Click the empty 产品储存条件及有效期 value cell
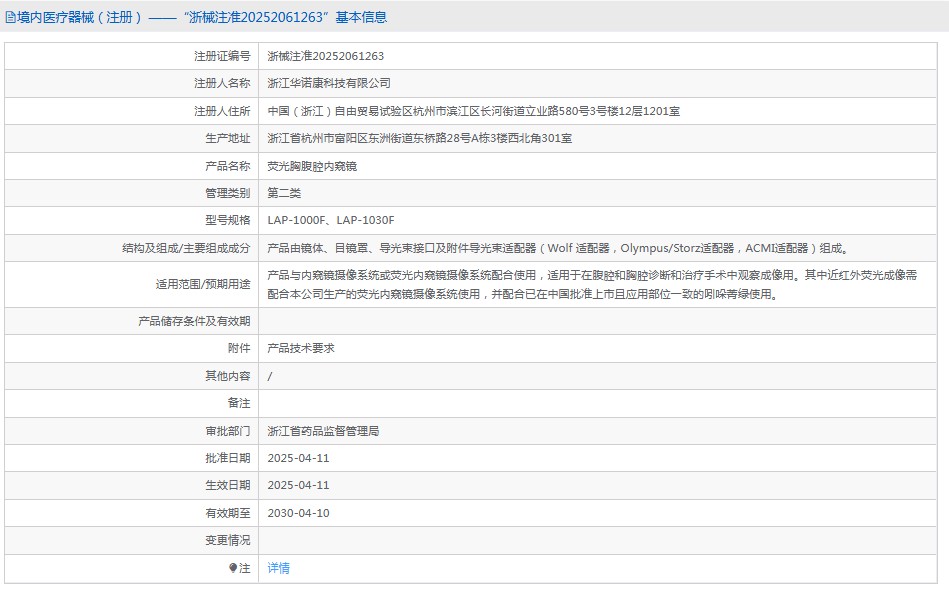 click(x=602, y=321)
